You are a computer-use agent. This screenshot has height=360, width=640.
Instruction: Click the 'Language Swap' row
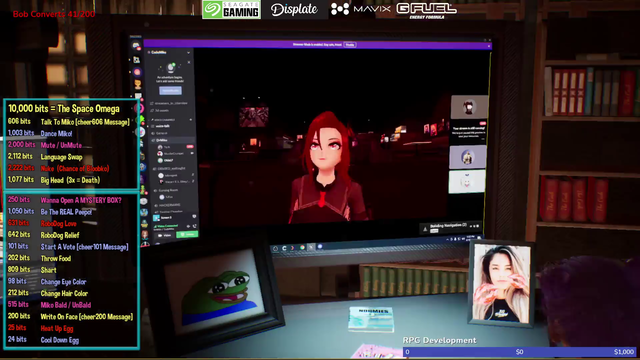(45, 157)
